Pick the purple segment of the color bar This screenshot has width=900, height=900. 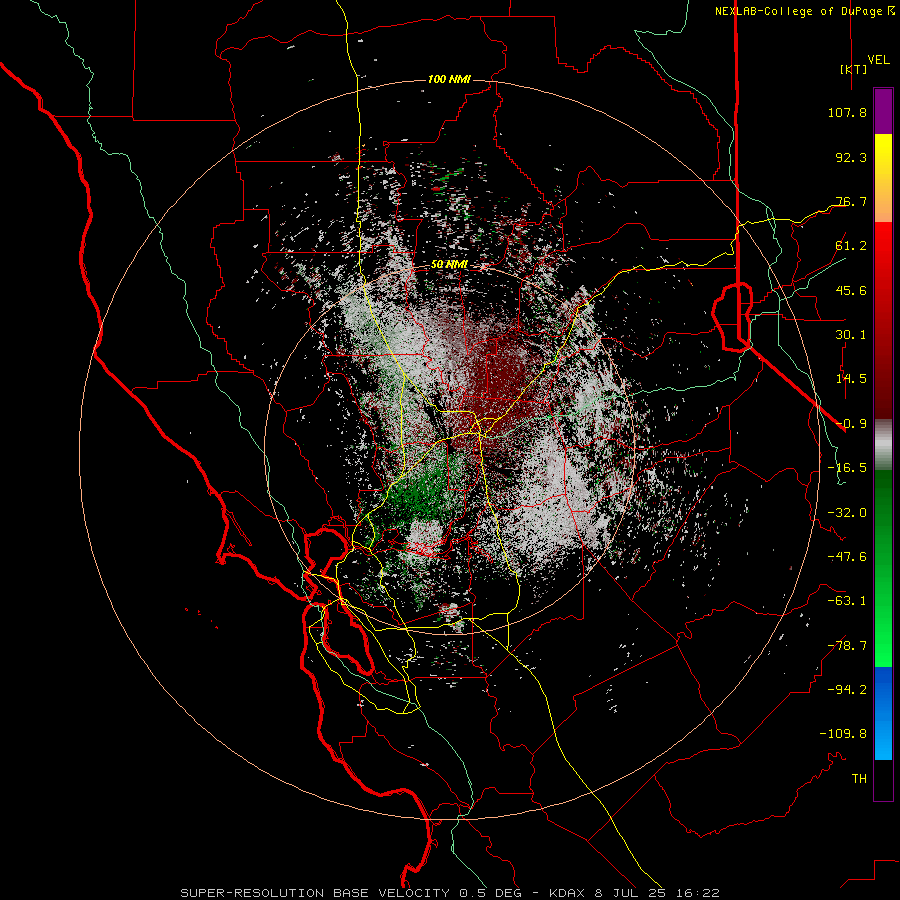[x=883, y=111]
